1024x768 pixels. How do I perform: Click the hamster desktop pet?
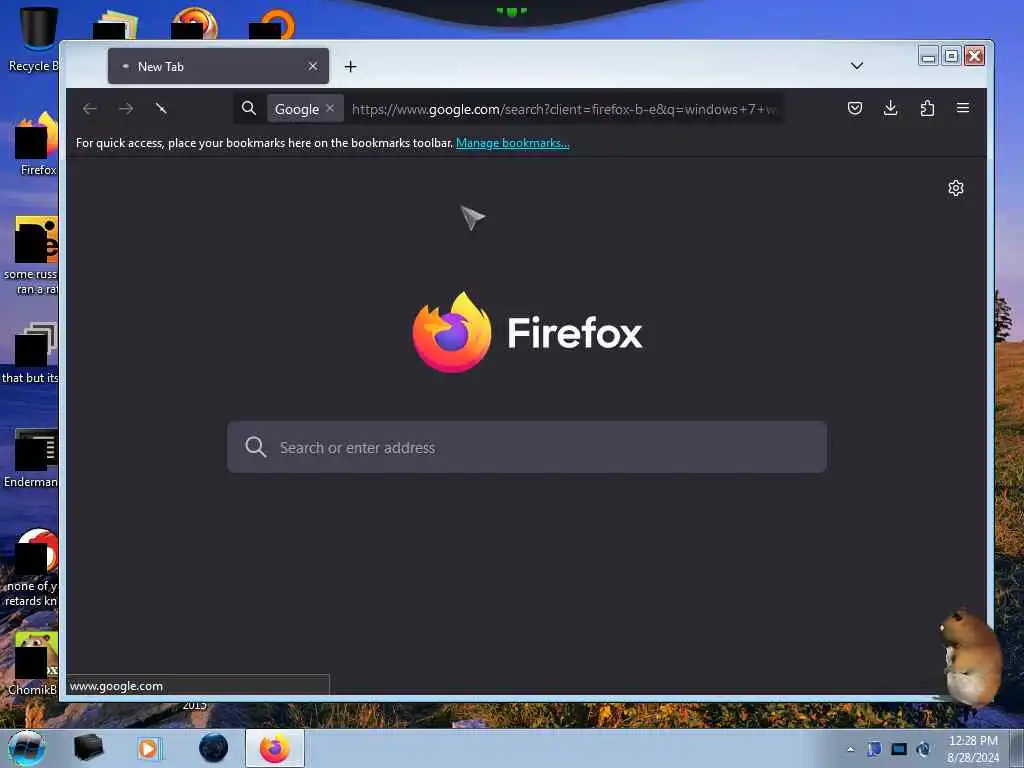970,656
